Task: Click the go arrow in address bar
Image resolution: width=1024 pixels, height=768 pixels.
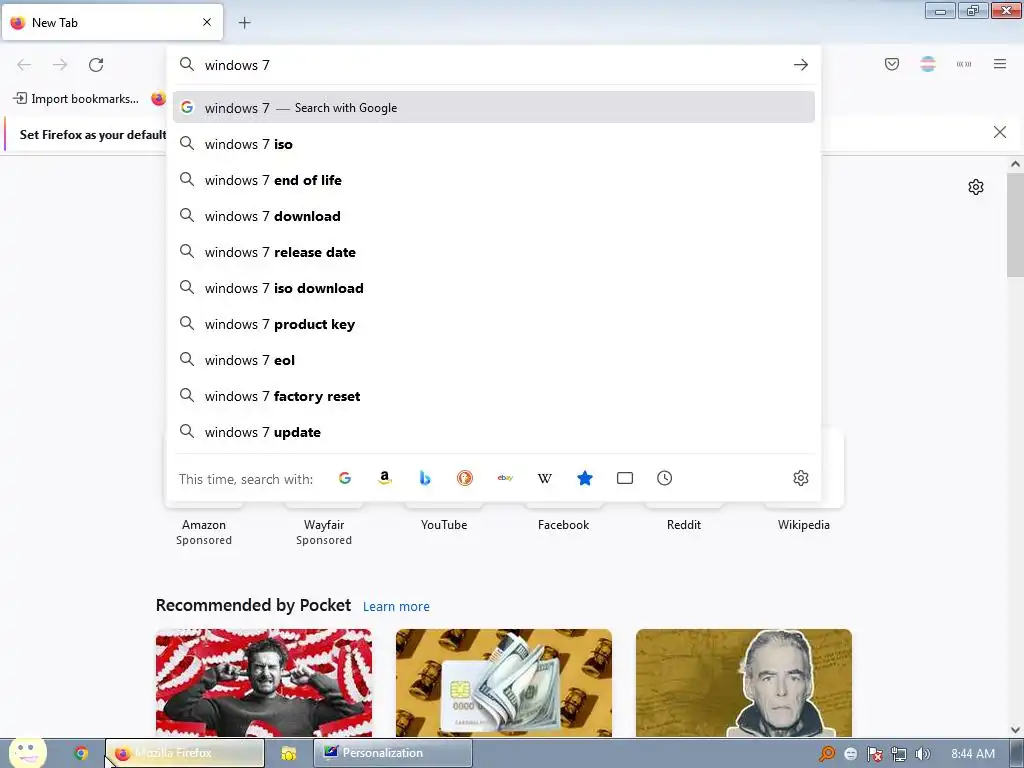Action: tap(801, 65)
